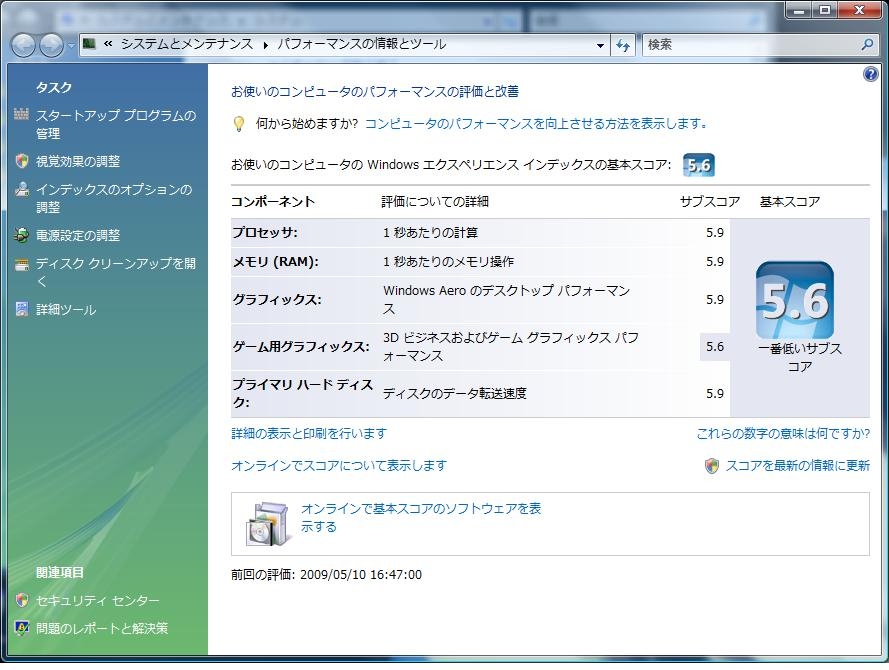The image size is (889, 670).
Task: Open the blue help question mark
Action: coord(870,74)
